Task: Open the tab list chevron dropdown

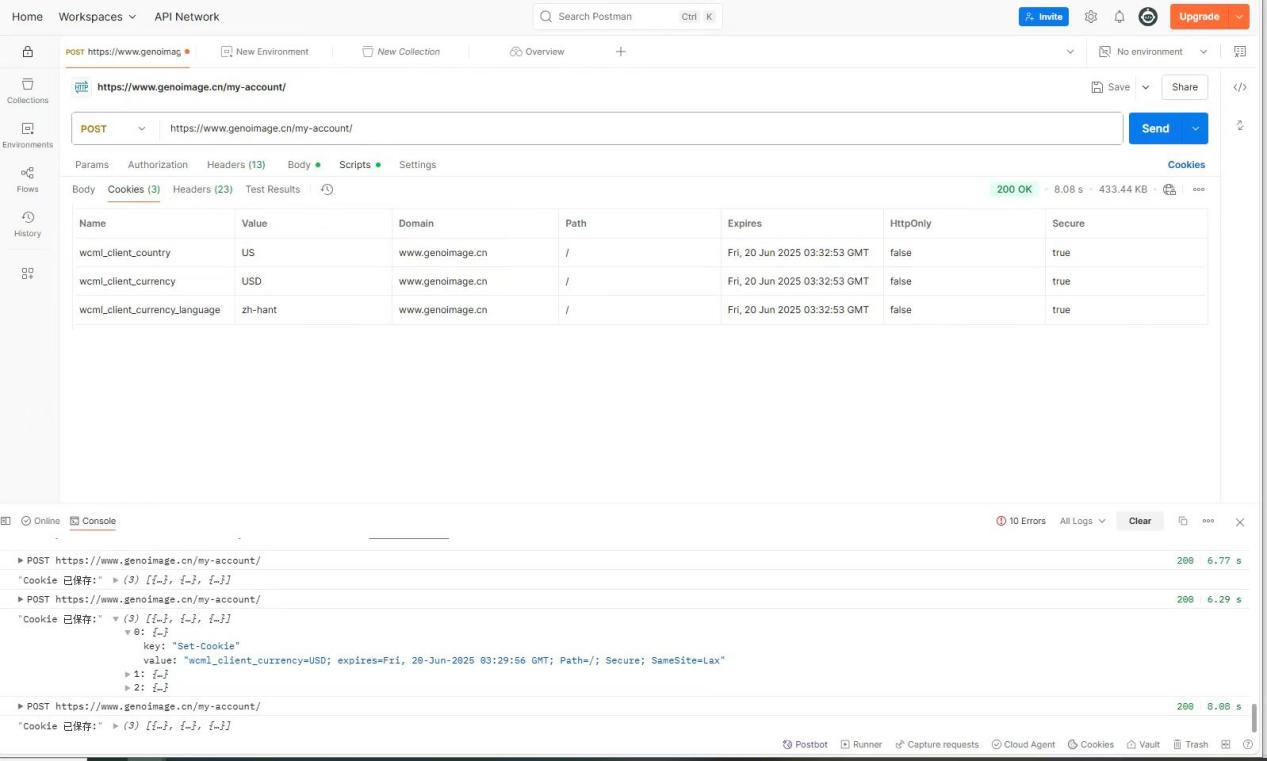Action: tap(1070, 52)
